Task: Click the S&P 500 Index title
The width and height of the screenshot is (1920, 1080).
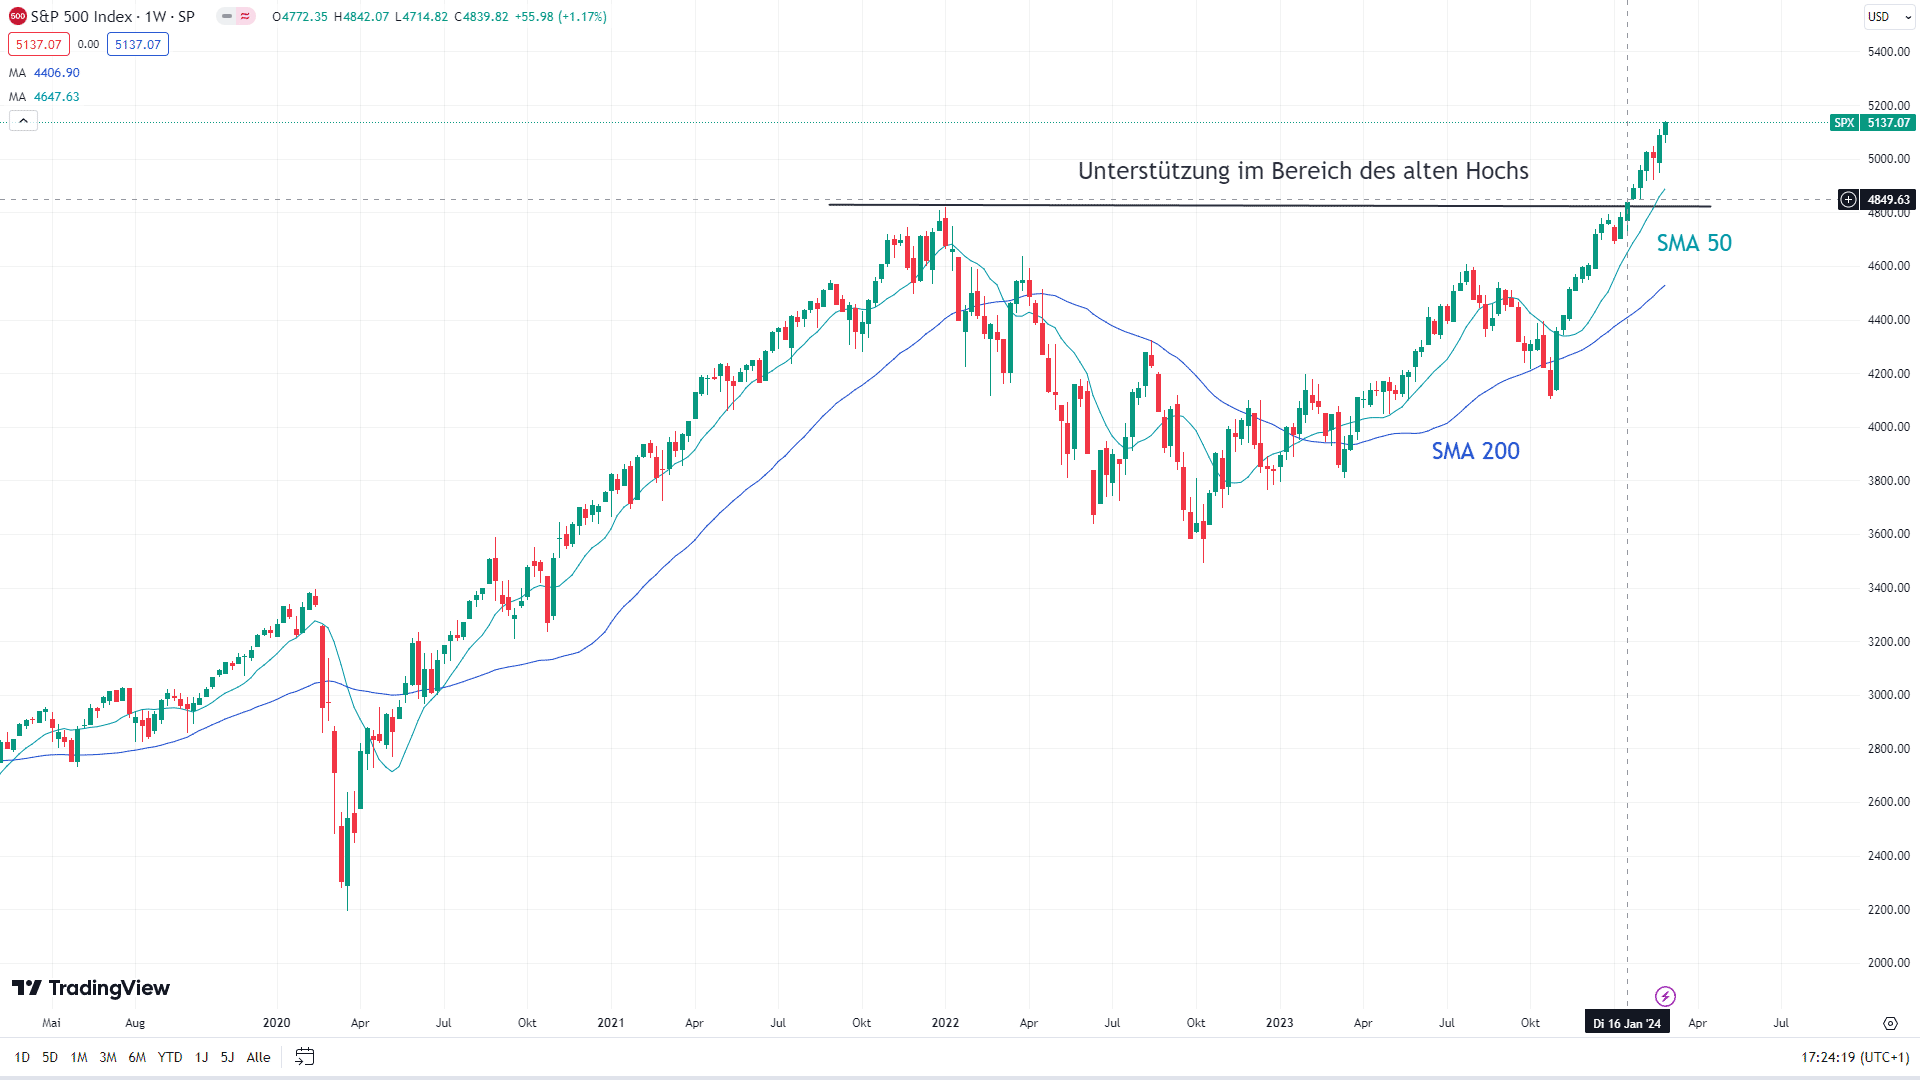Action: (81, 16)
